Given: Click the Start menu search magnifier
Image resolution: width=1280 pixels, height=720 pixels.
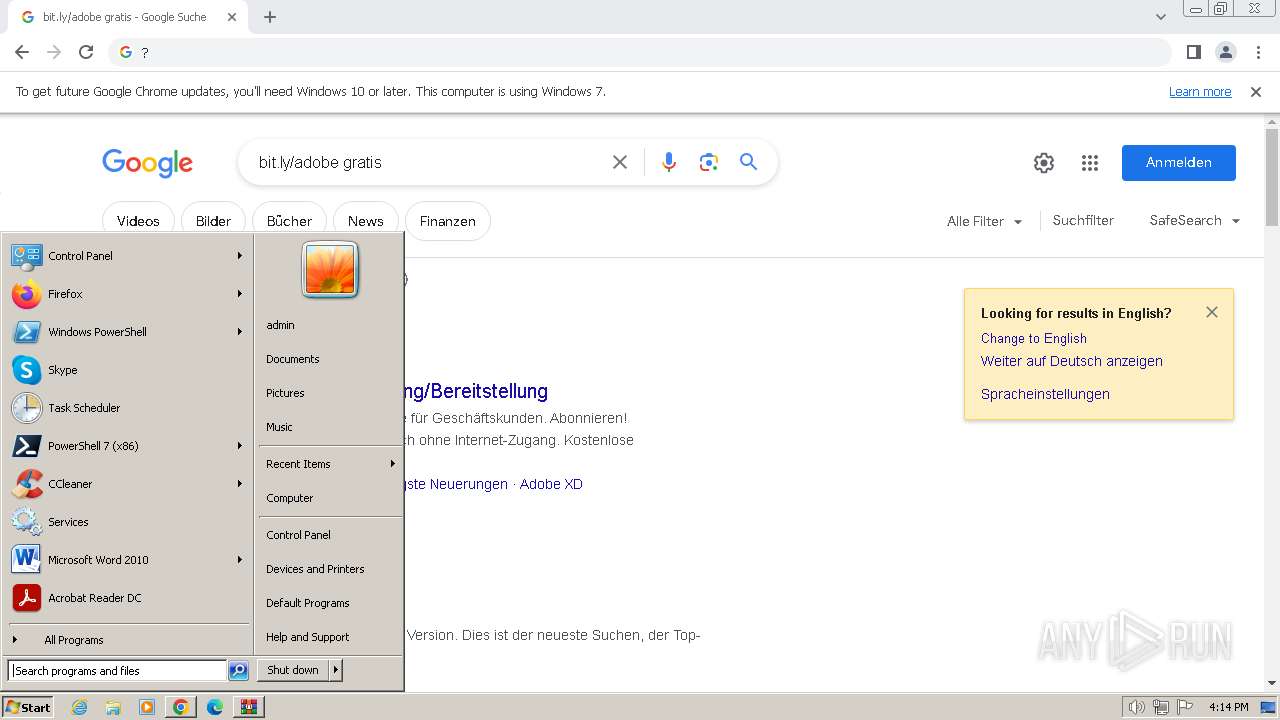Looking at the screenshot, I should [x=238, y=671].
